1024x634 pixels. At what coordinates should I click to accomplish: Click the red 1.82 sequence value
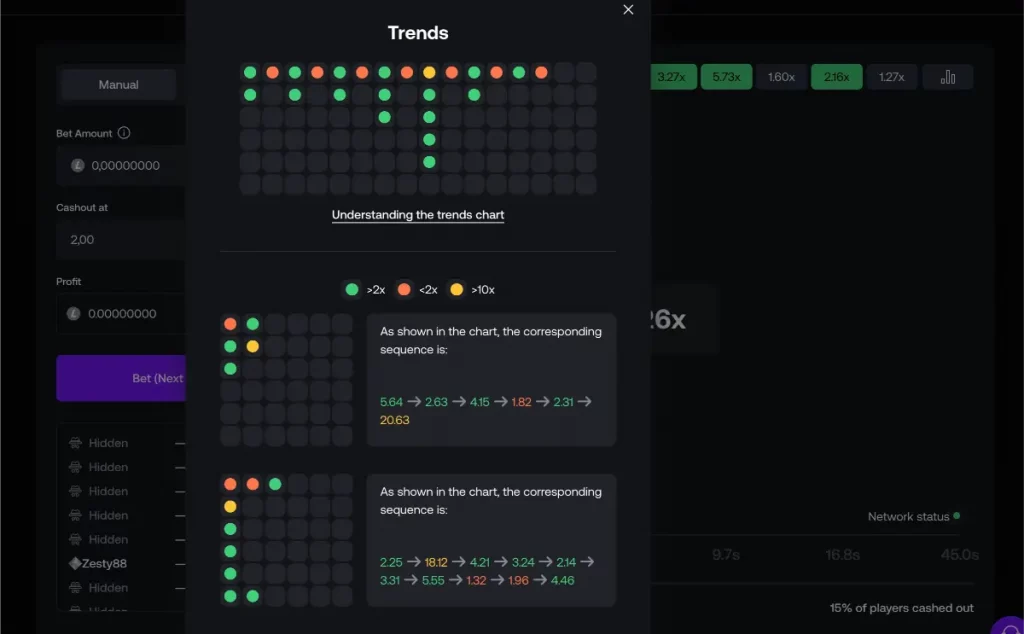coord(521,402)
